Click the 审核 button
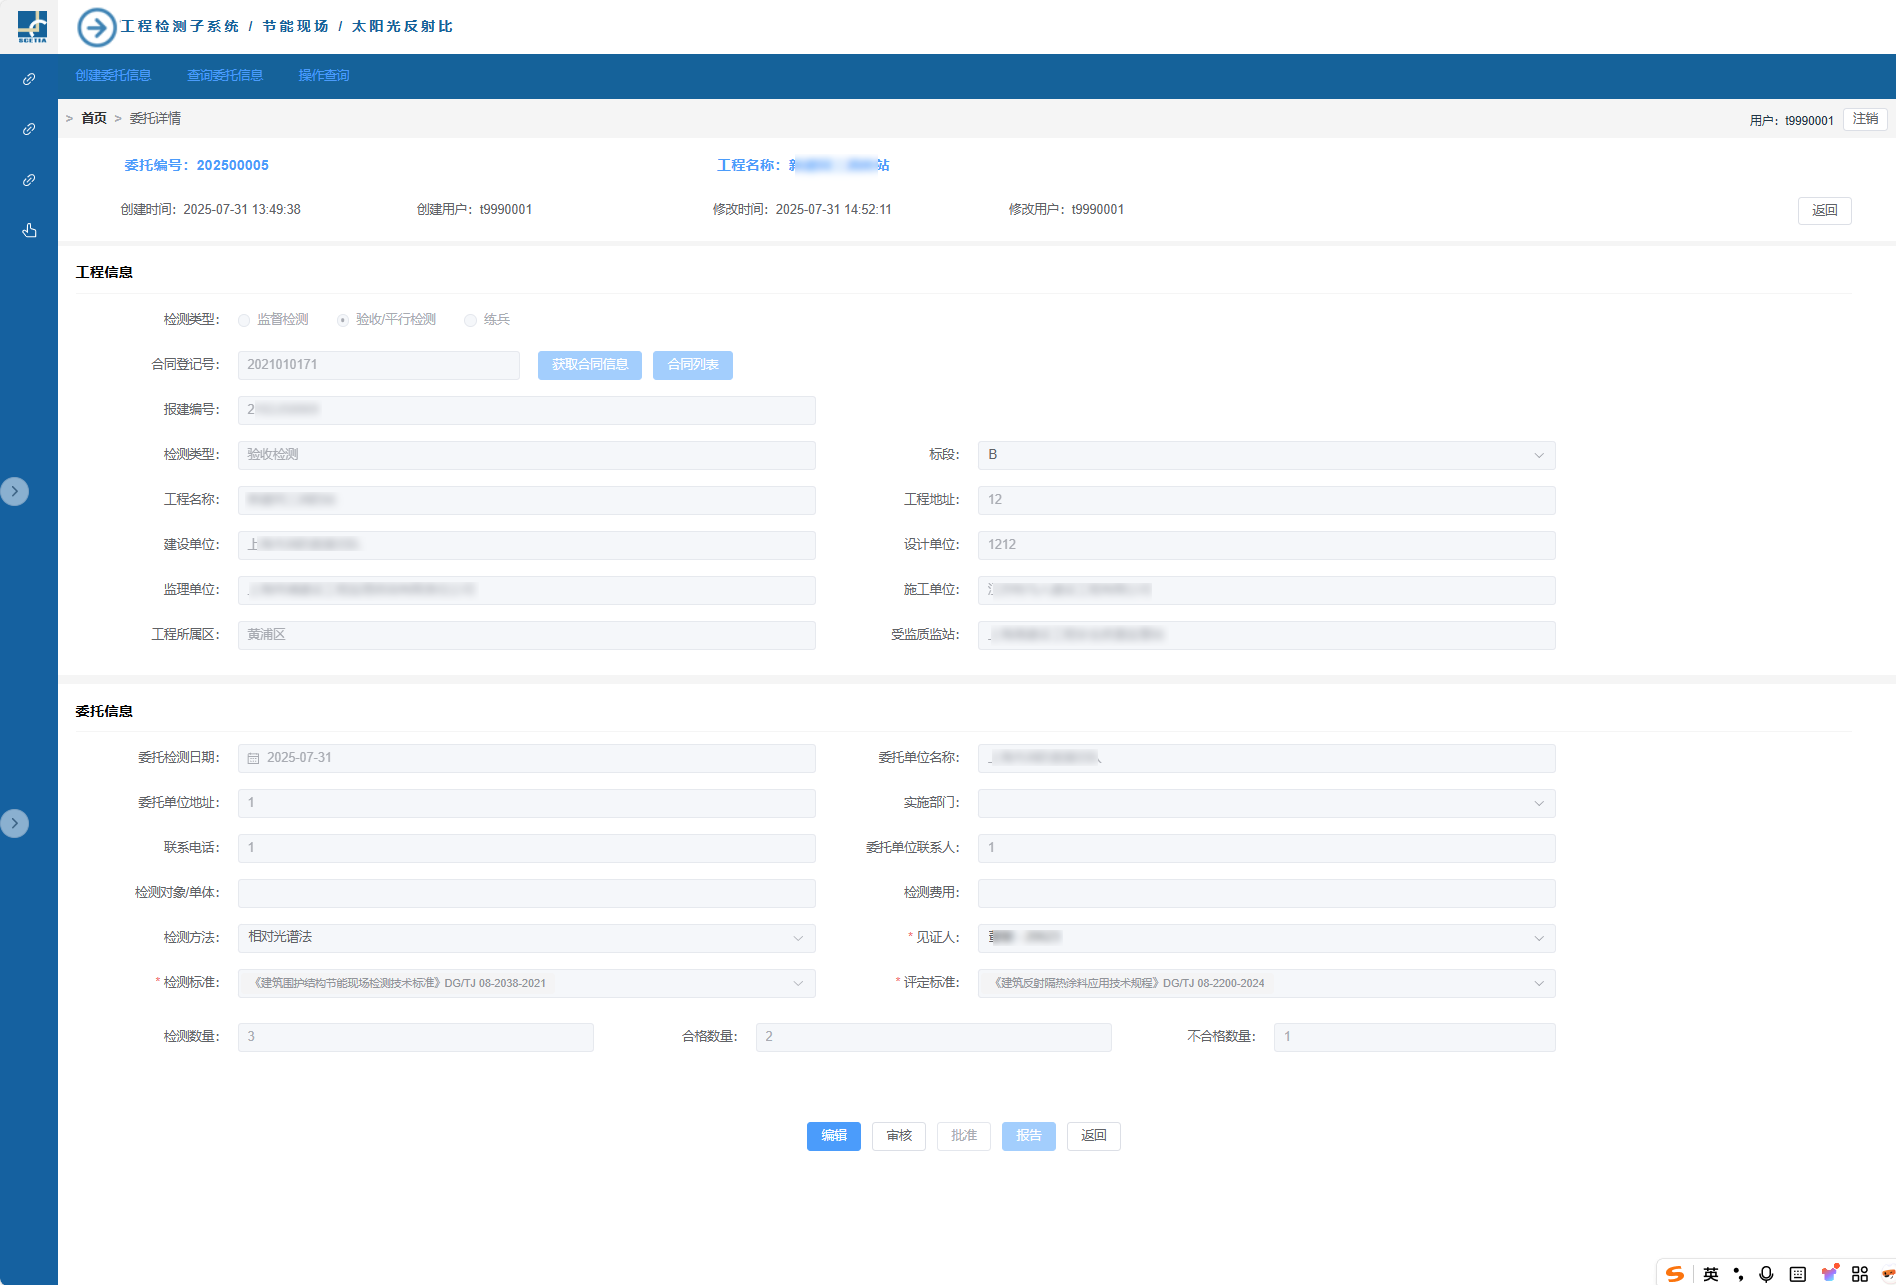The width and height of the screenshot is (1896, 1285). (x=898, y=1136)
